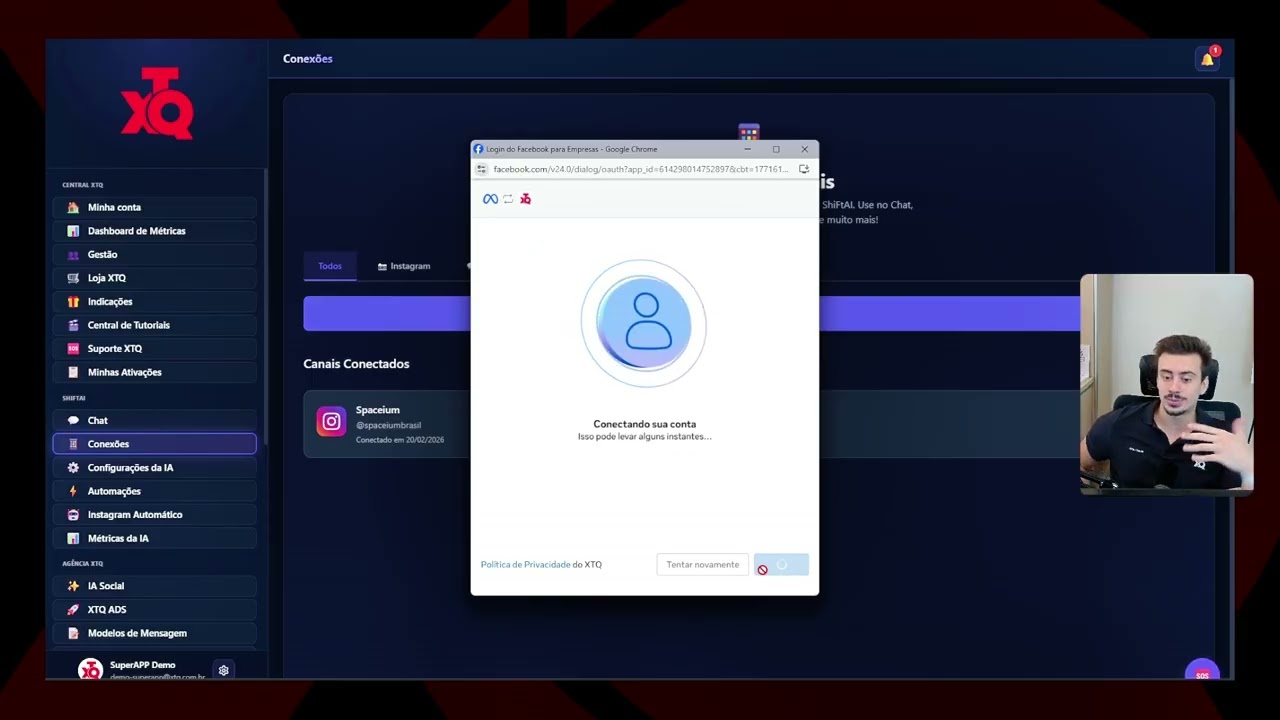Image resolution: width=1280 pixels, height=720 pixels.
Task: Click the Meta logo in login popup
Action: coord(490,199)
